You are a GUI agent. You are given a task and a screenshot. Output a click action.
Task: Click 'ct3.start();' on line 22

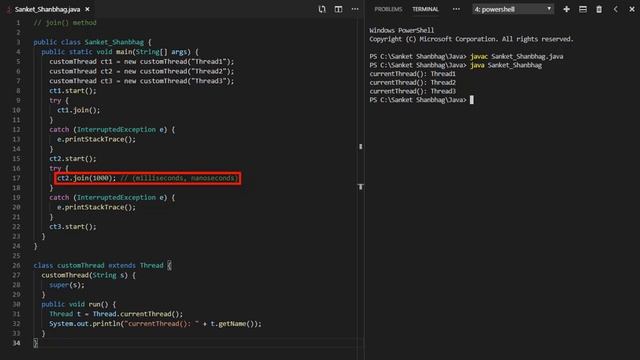[x=73, y=227]
